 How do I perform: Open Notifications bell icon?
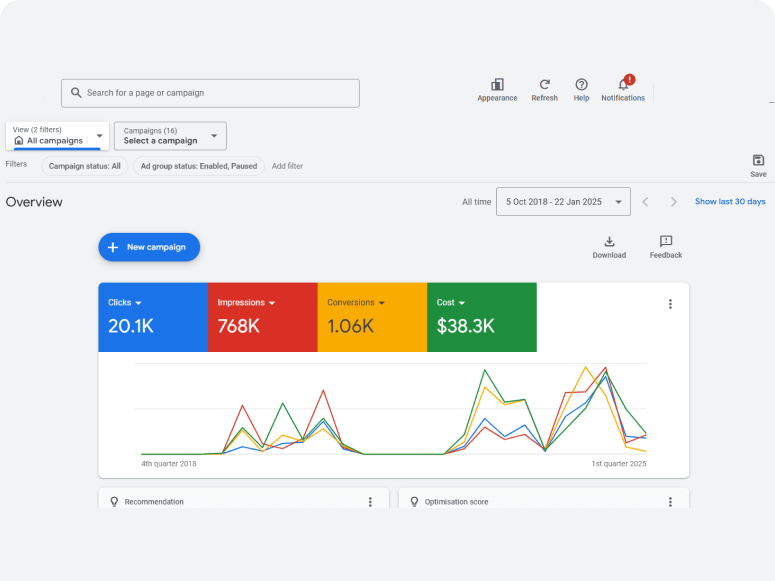click(623, 86)
